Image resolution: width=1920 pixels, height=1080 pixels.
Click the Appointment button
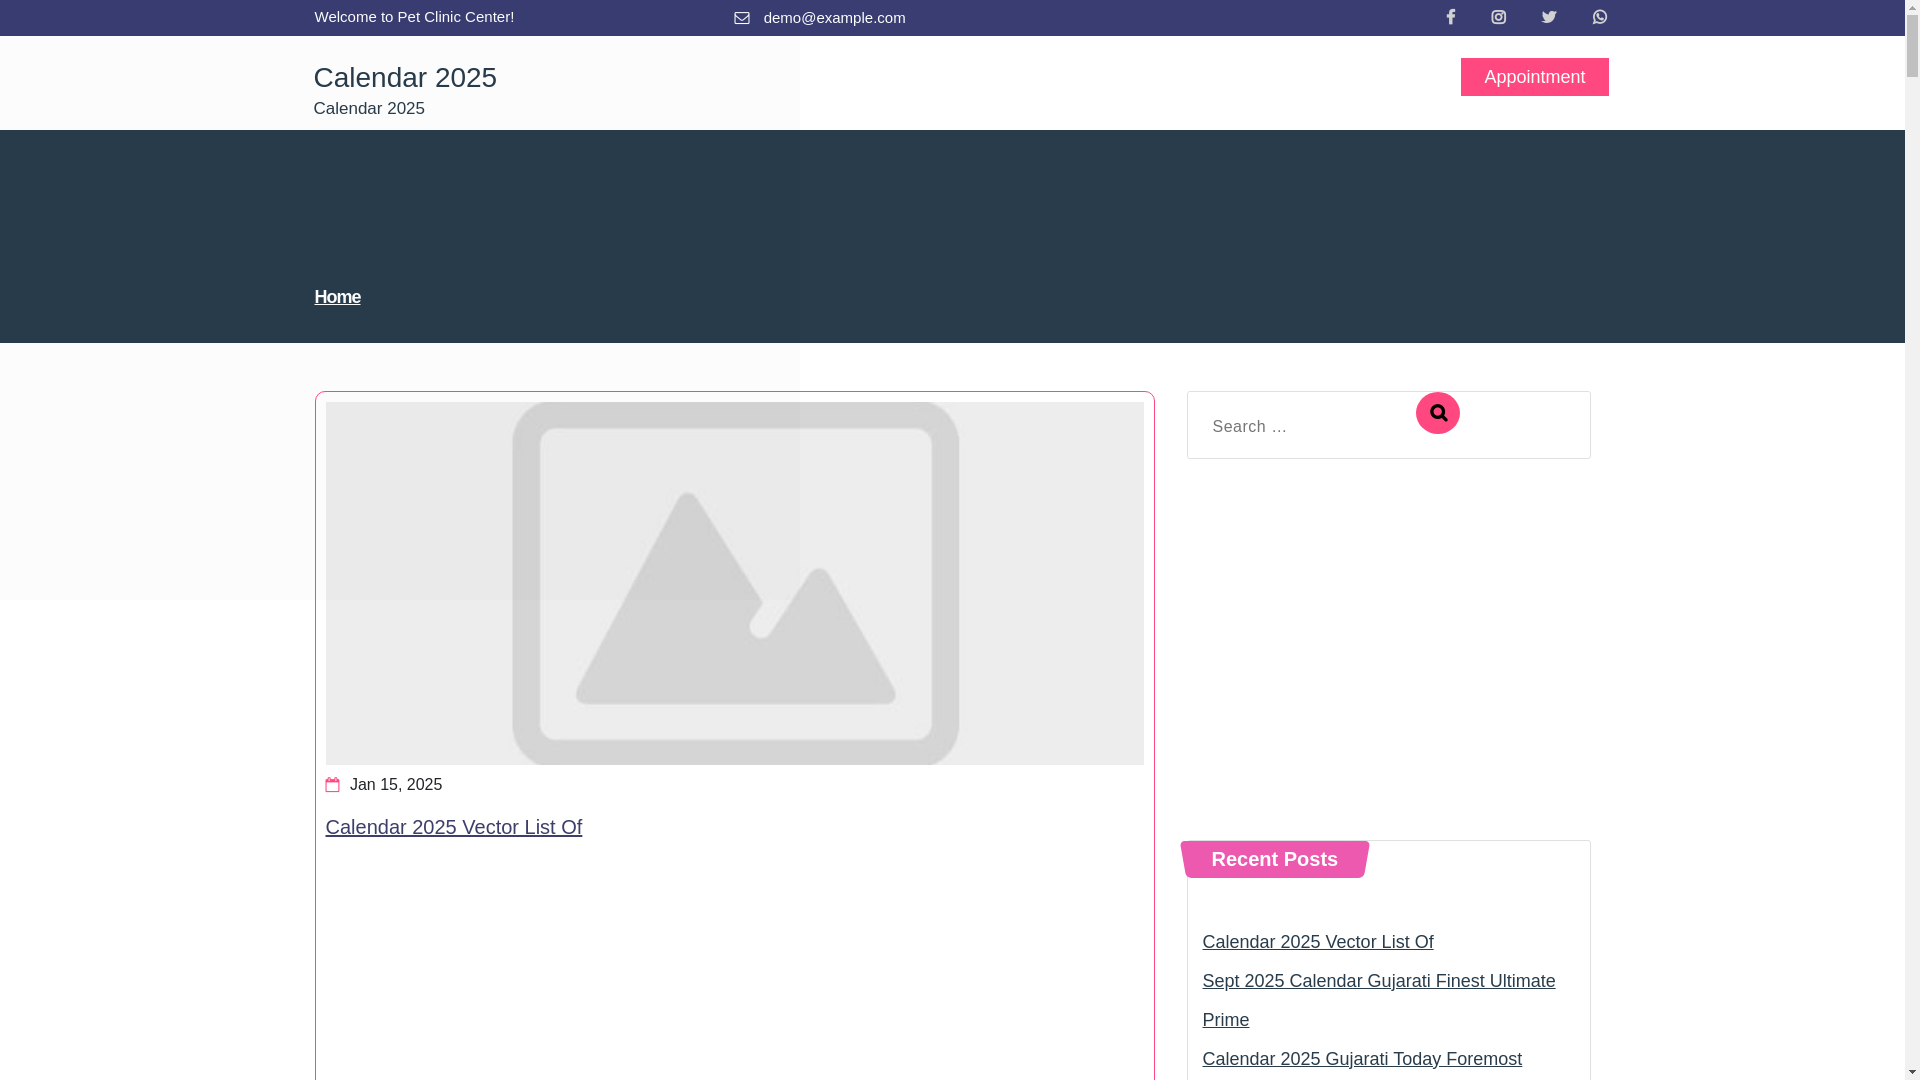pos(1534,77)
